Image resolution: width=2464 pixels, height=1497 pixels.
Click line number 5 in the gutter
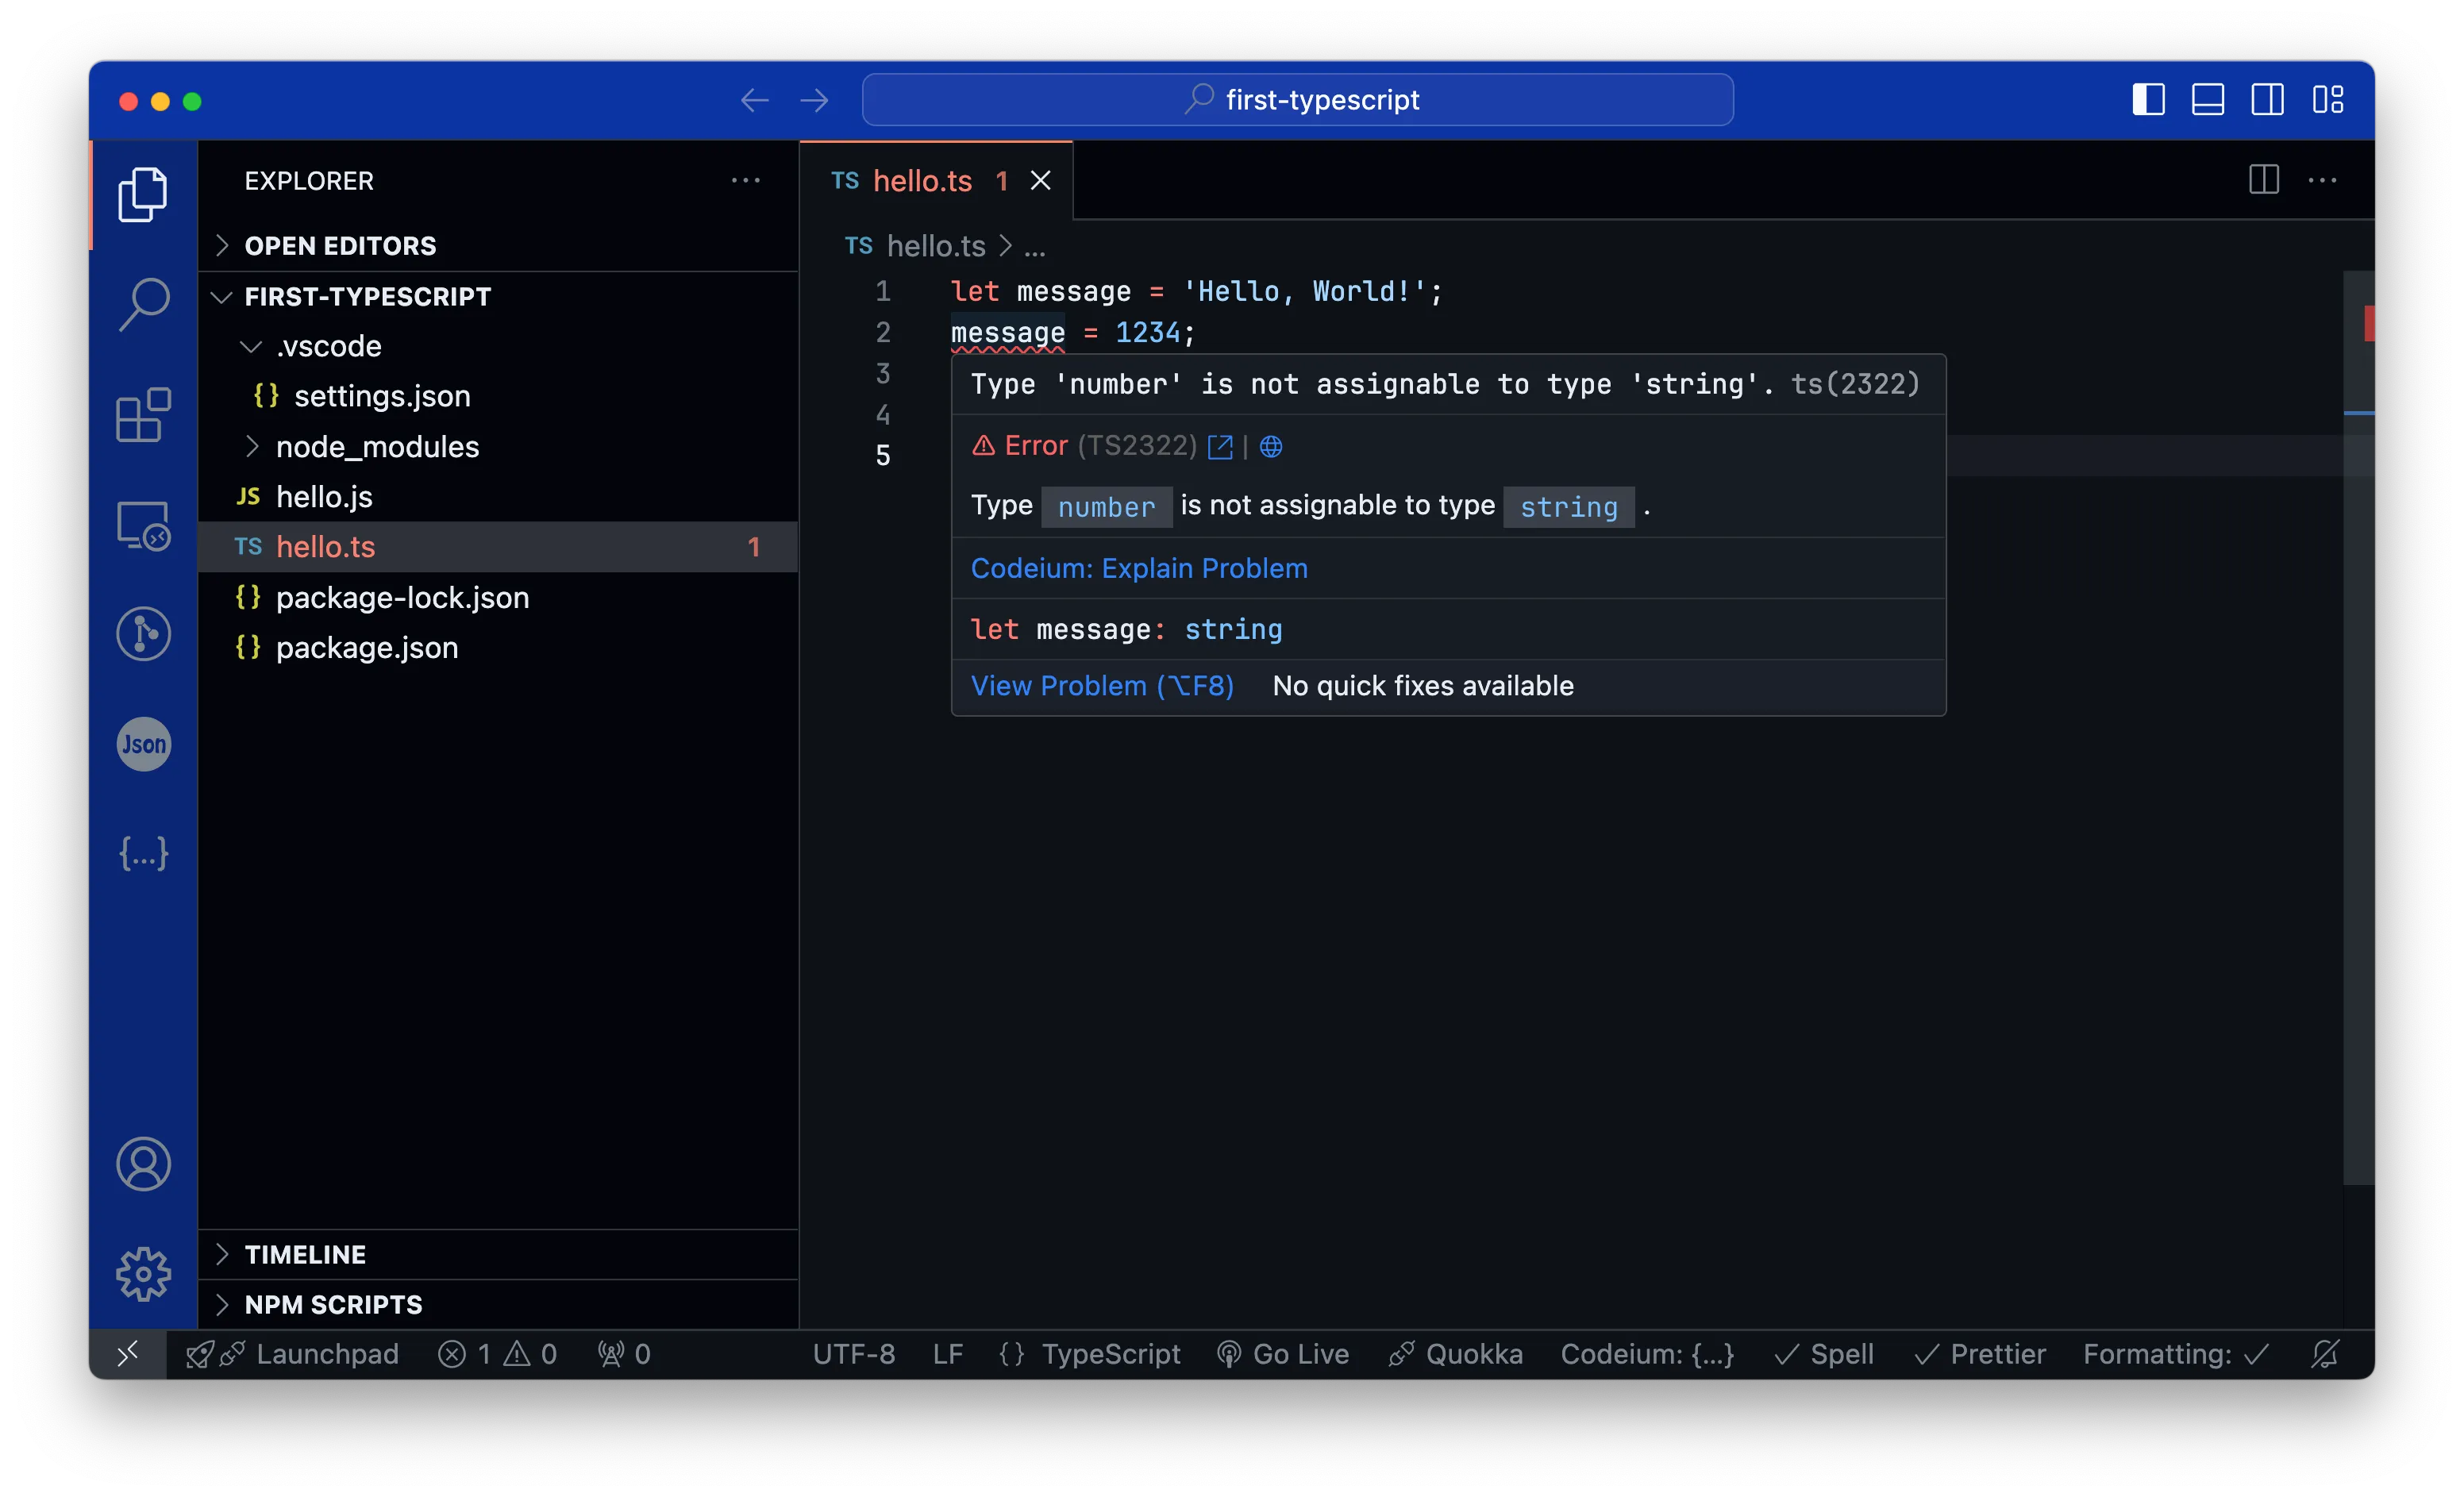882,456
